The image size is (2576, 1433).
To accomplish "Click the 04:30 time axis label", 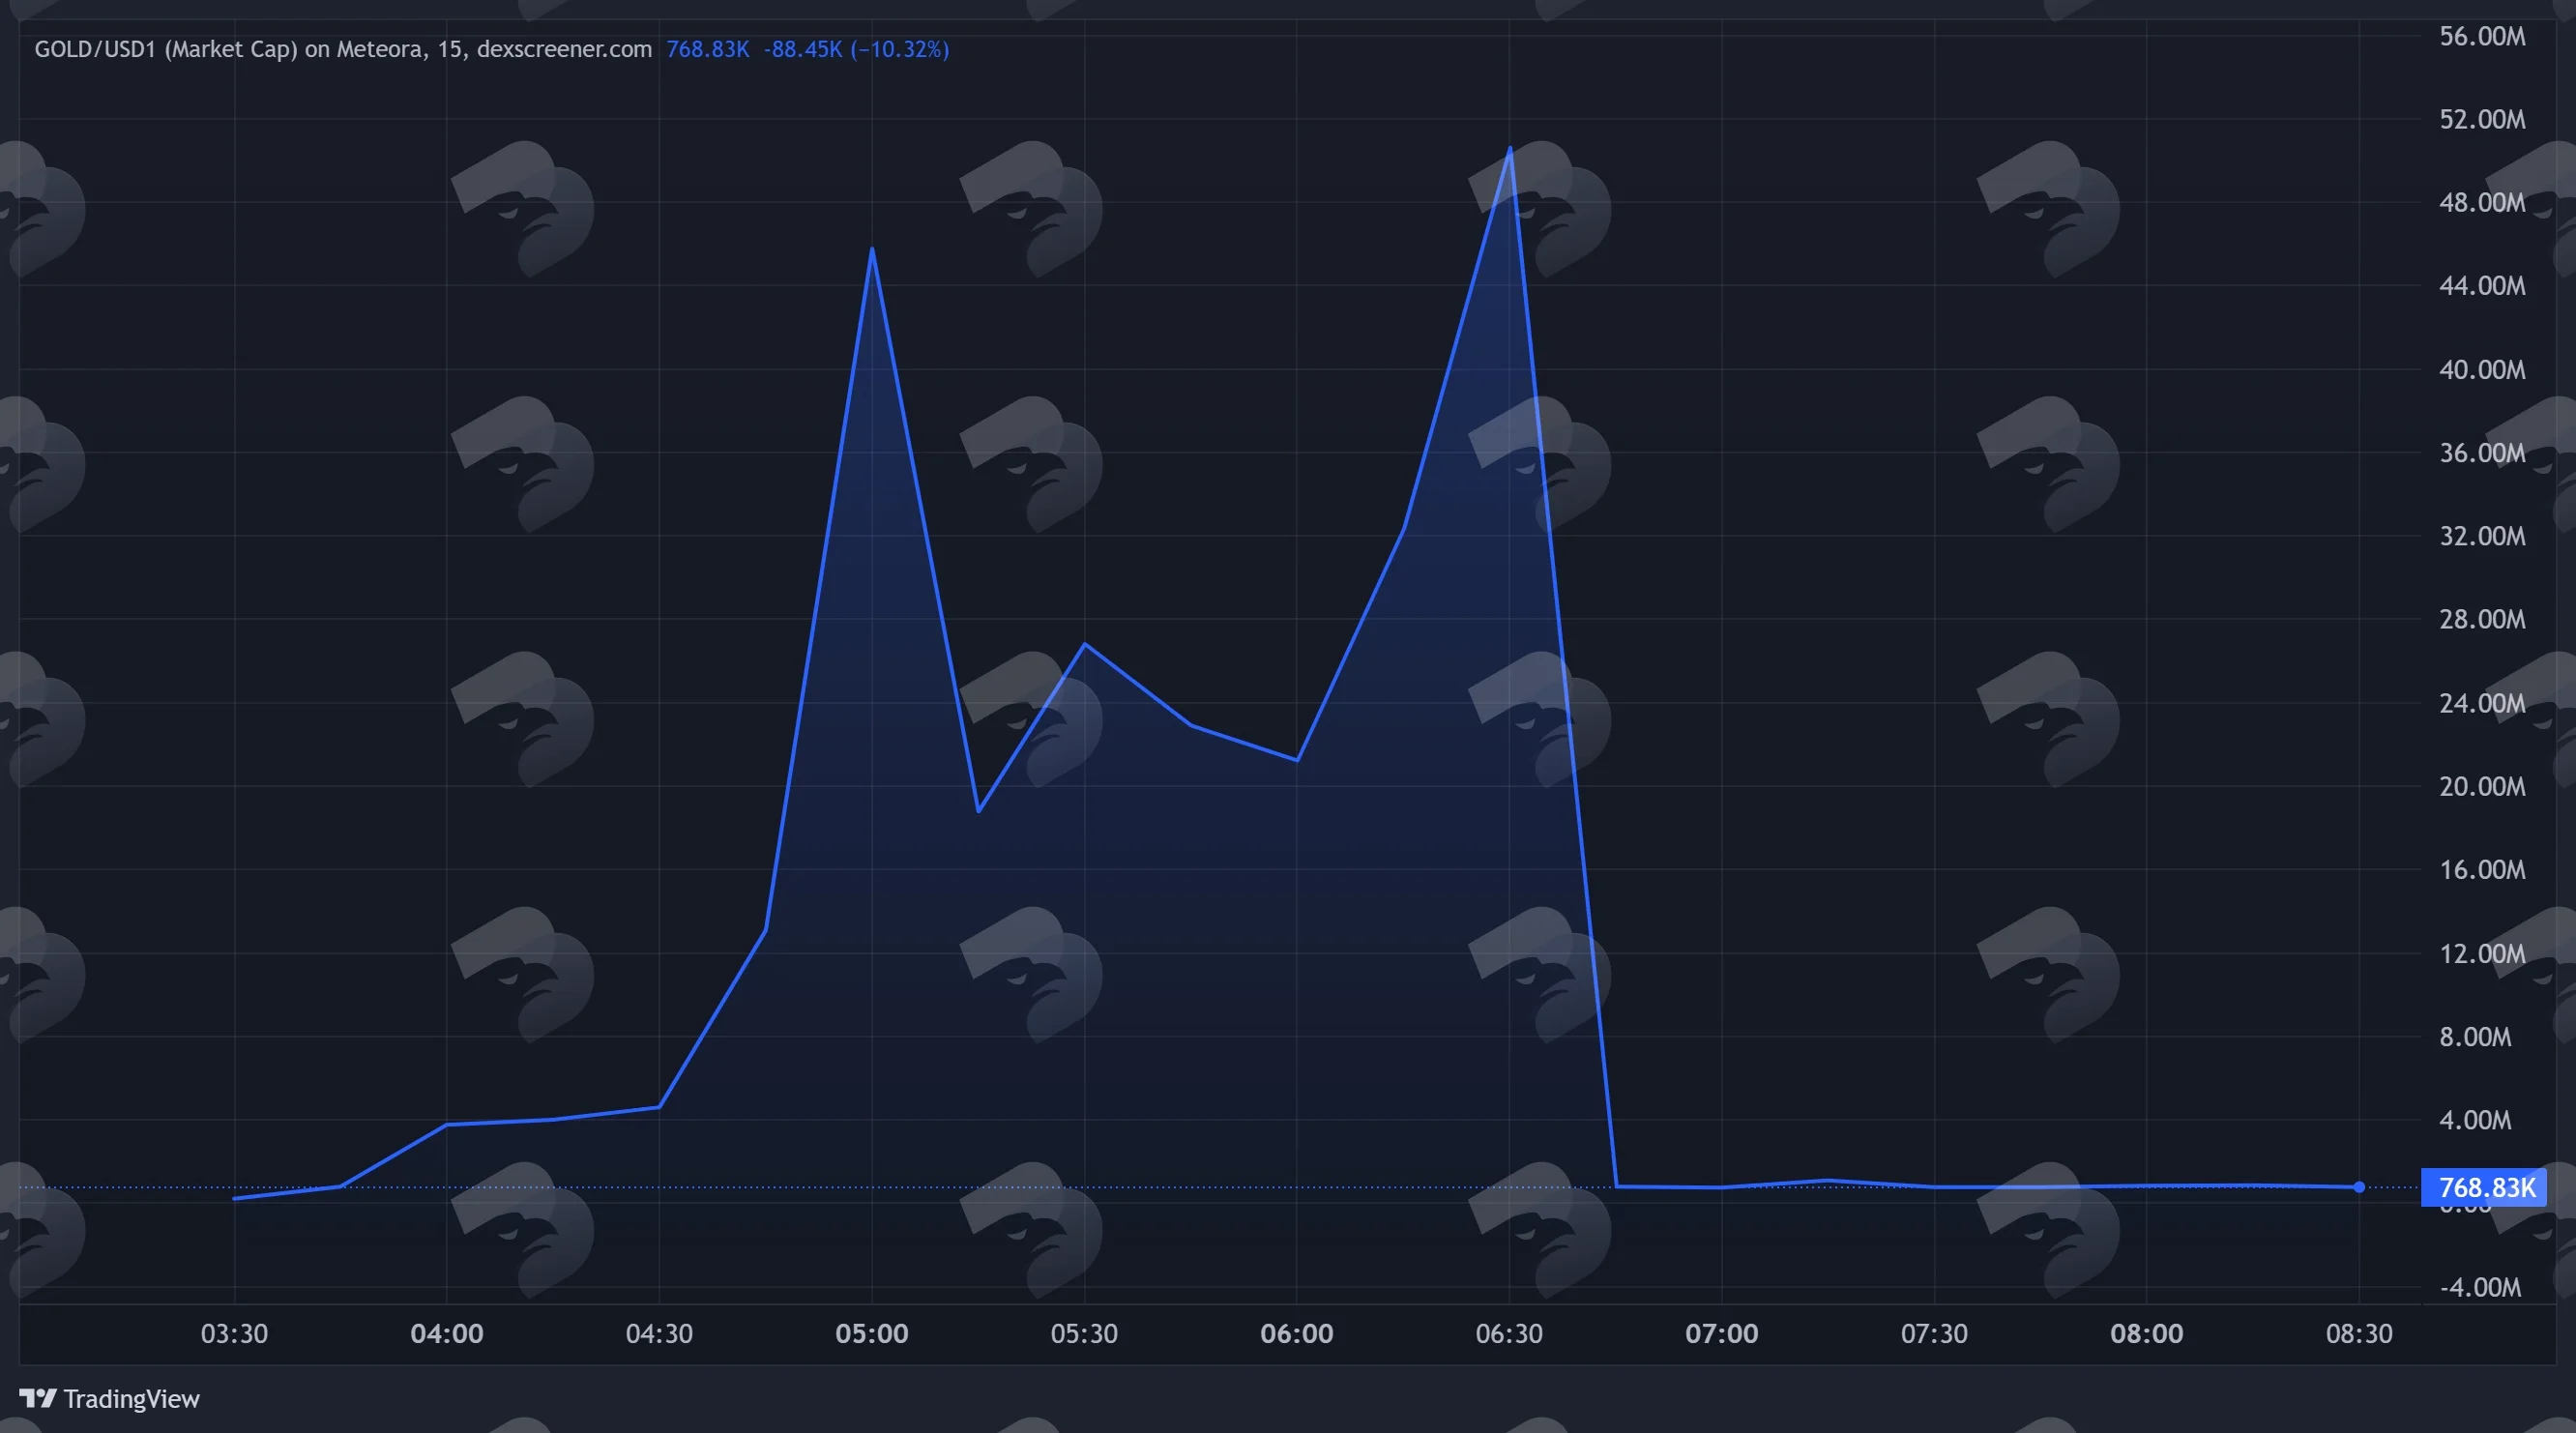I will click(659, 1334).
